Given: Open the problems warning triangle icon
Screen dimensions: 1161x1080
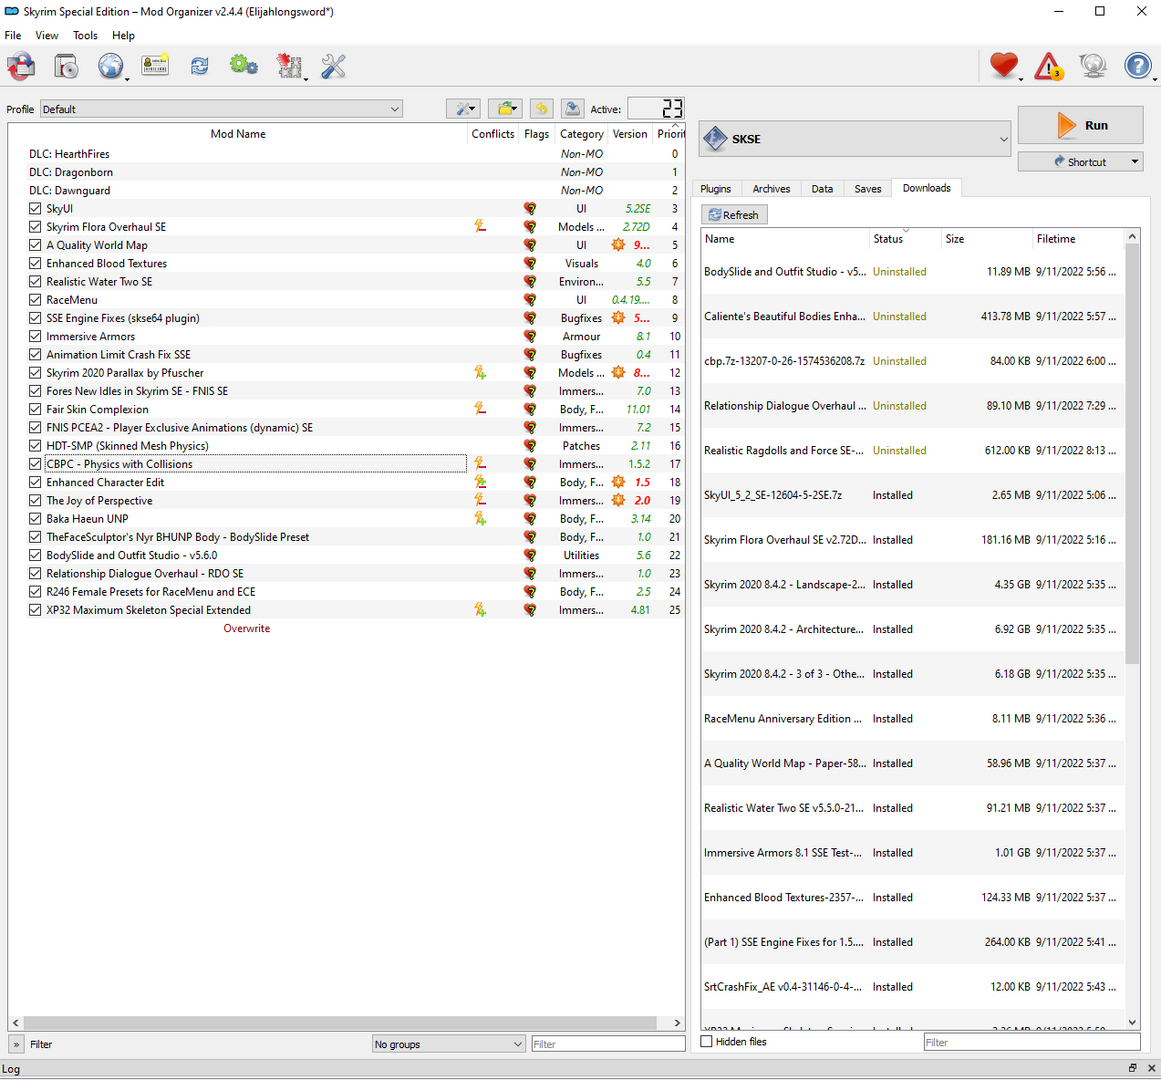Looking at the screenshot, I should tap(1048, 67).
